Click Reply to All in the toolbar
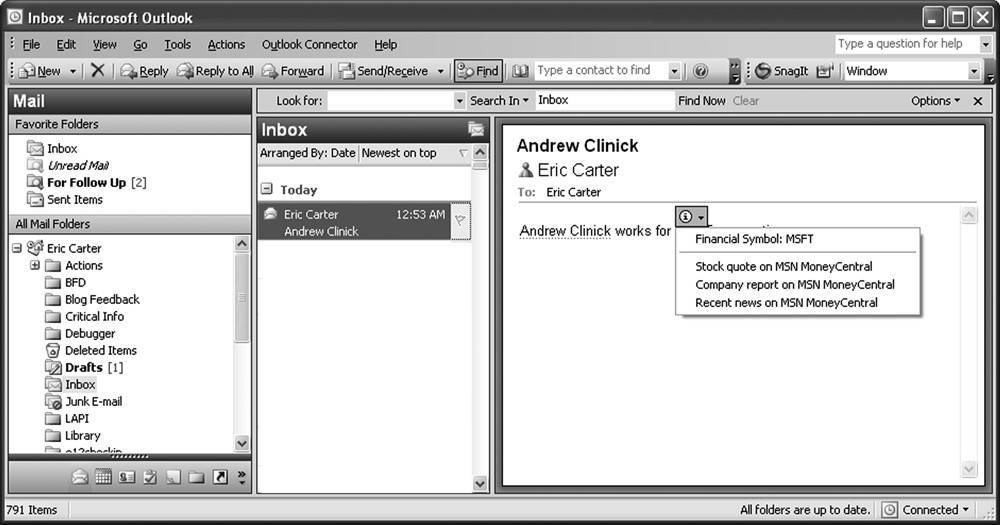Viewport: 1000px width, 525px height. click(x=216, y=71)
